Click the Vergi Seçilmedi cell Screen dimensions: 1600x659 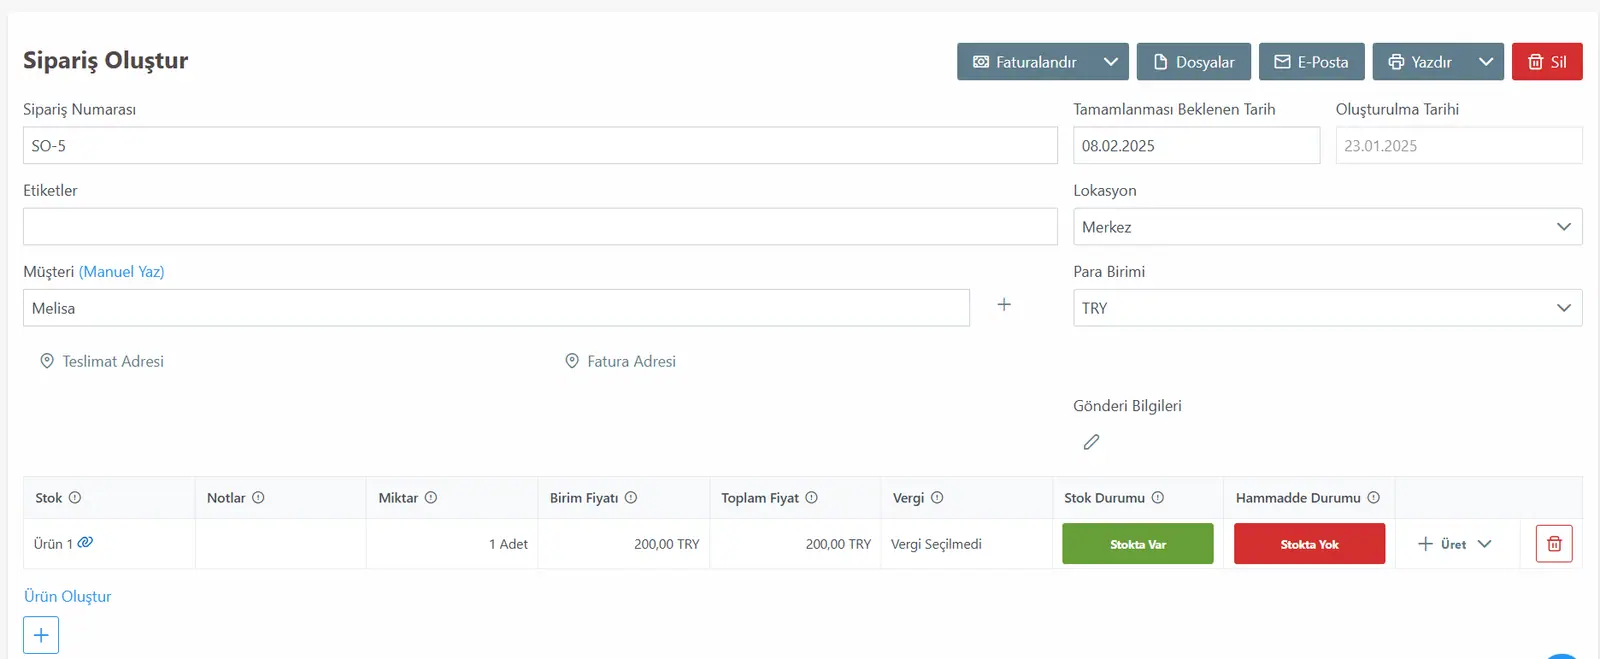click(966, 544)
